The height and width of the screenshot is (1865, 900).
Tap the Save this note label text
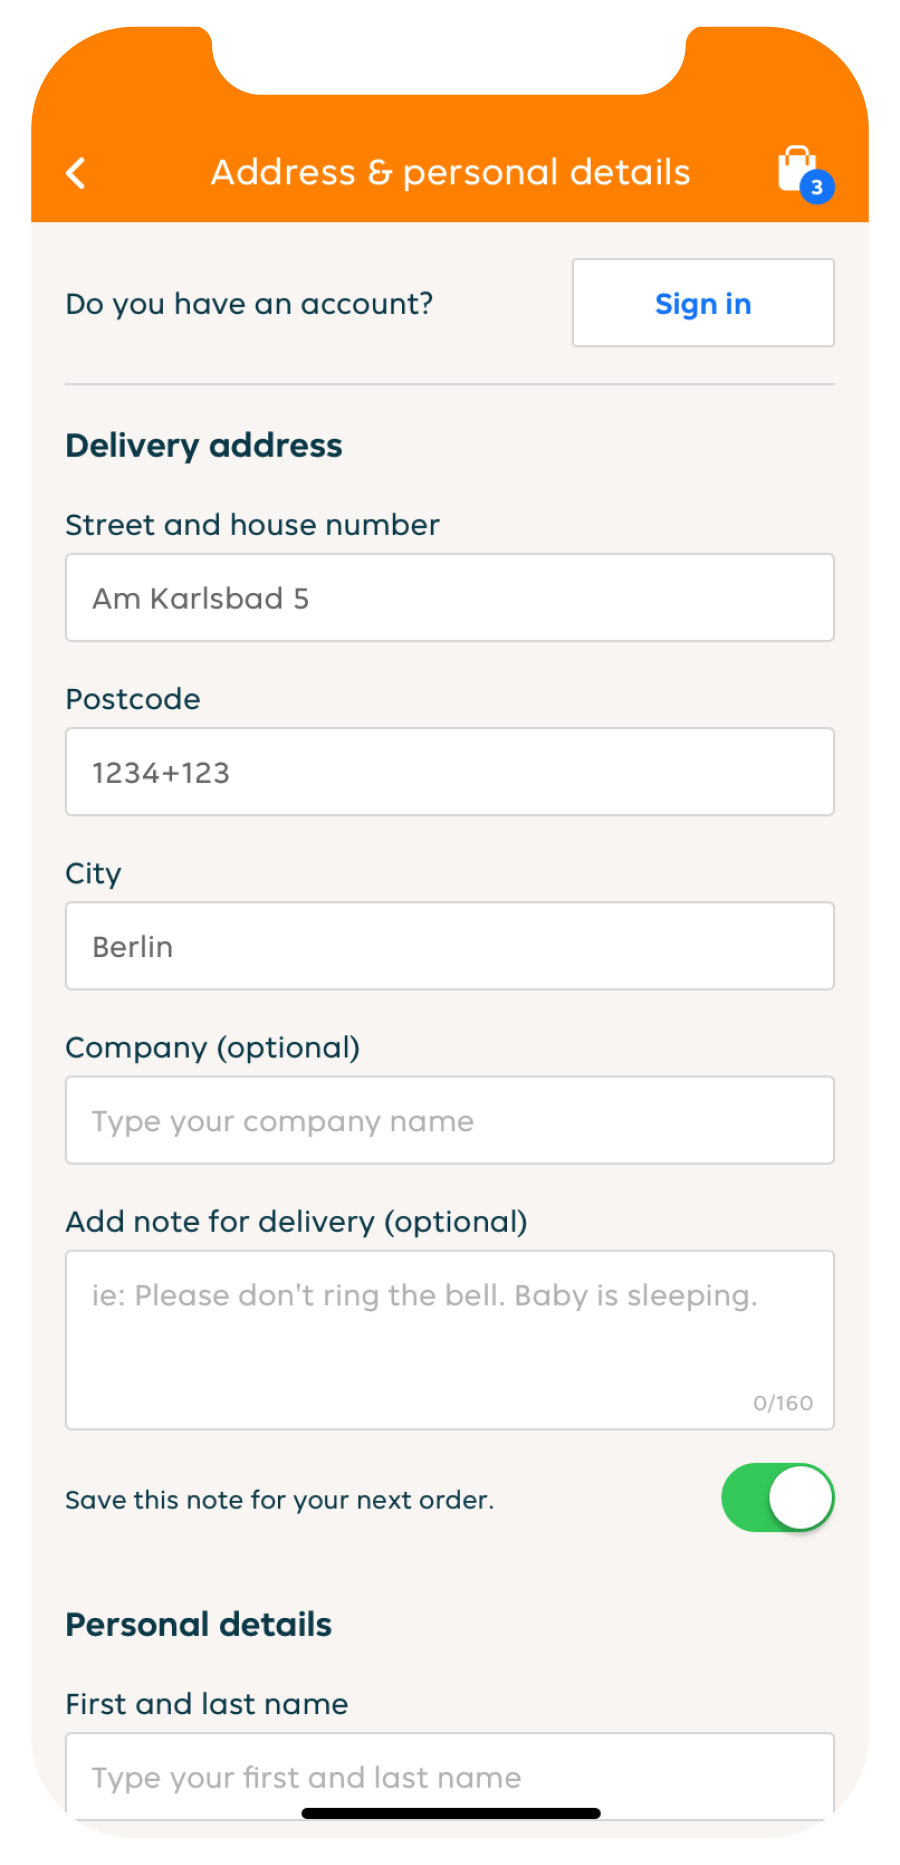pos(280,1500)
